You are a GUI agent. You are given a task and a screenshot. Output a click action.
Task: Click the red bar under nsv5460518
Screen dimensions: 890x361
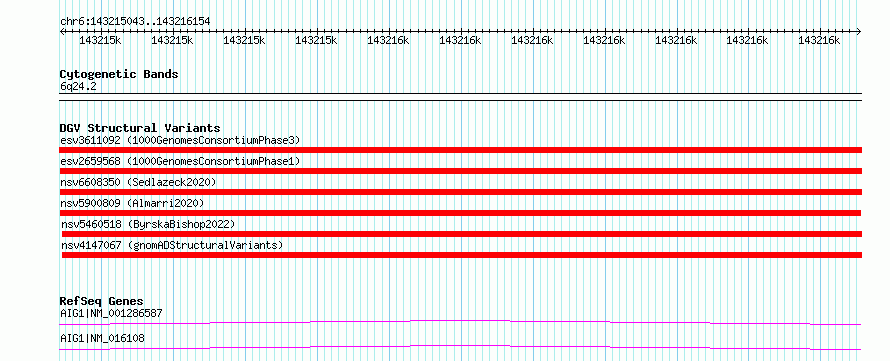pyautogui.click(x=462, y=234)
